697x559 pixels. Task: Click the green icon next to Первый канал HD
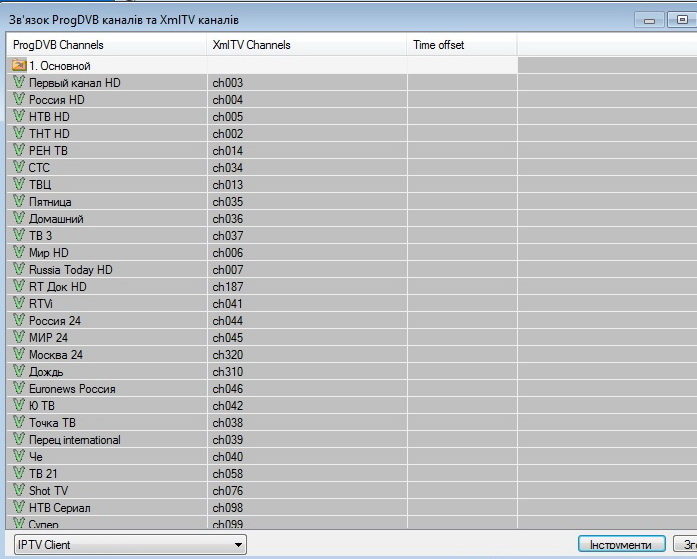tap(19, 83)
